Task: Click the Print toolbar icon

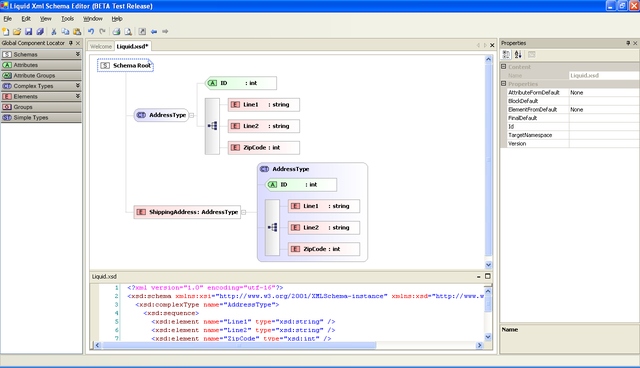Action: (x=116, y=31)
